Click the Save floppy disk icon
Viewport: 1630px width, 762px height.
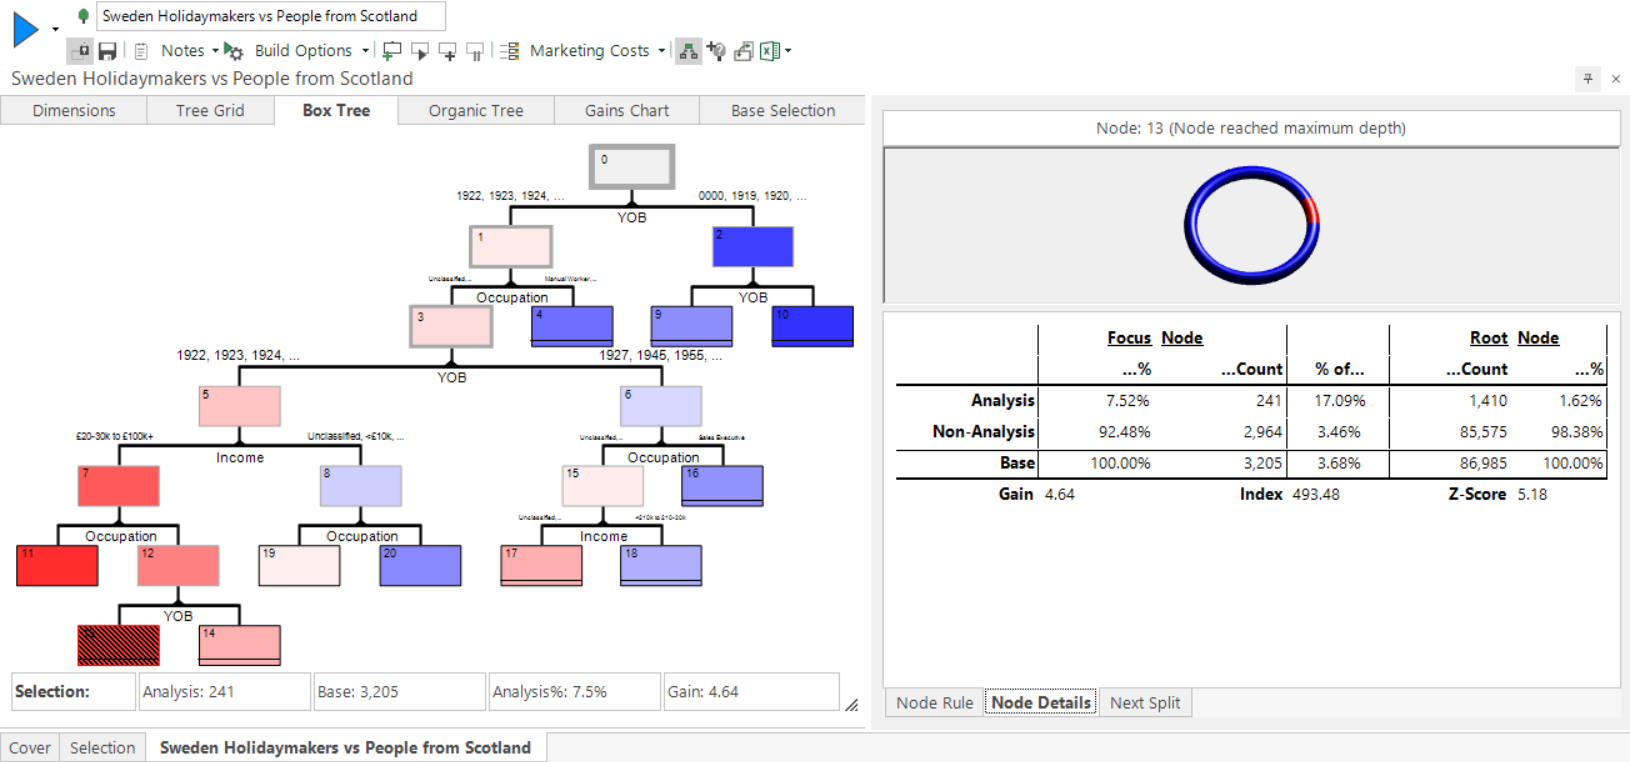(107, 51)
